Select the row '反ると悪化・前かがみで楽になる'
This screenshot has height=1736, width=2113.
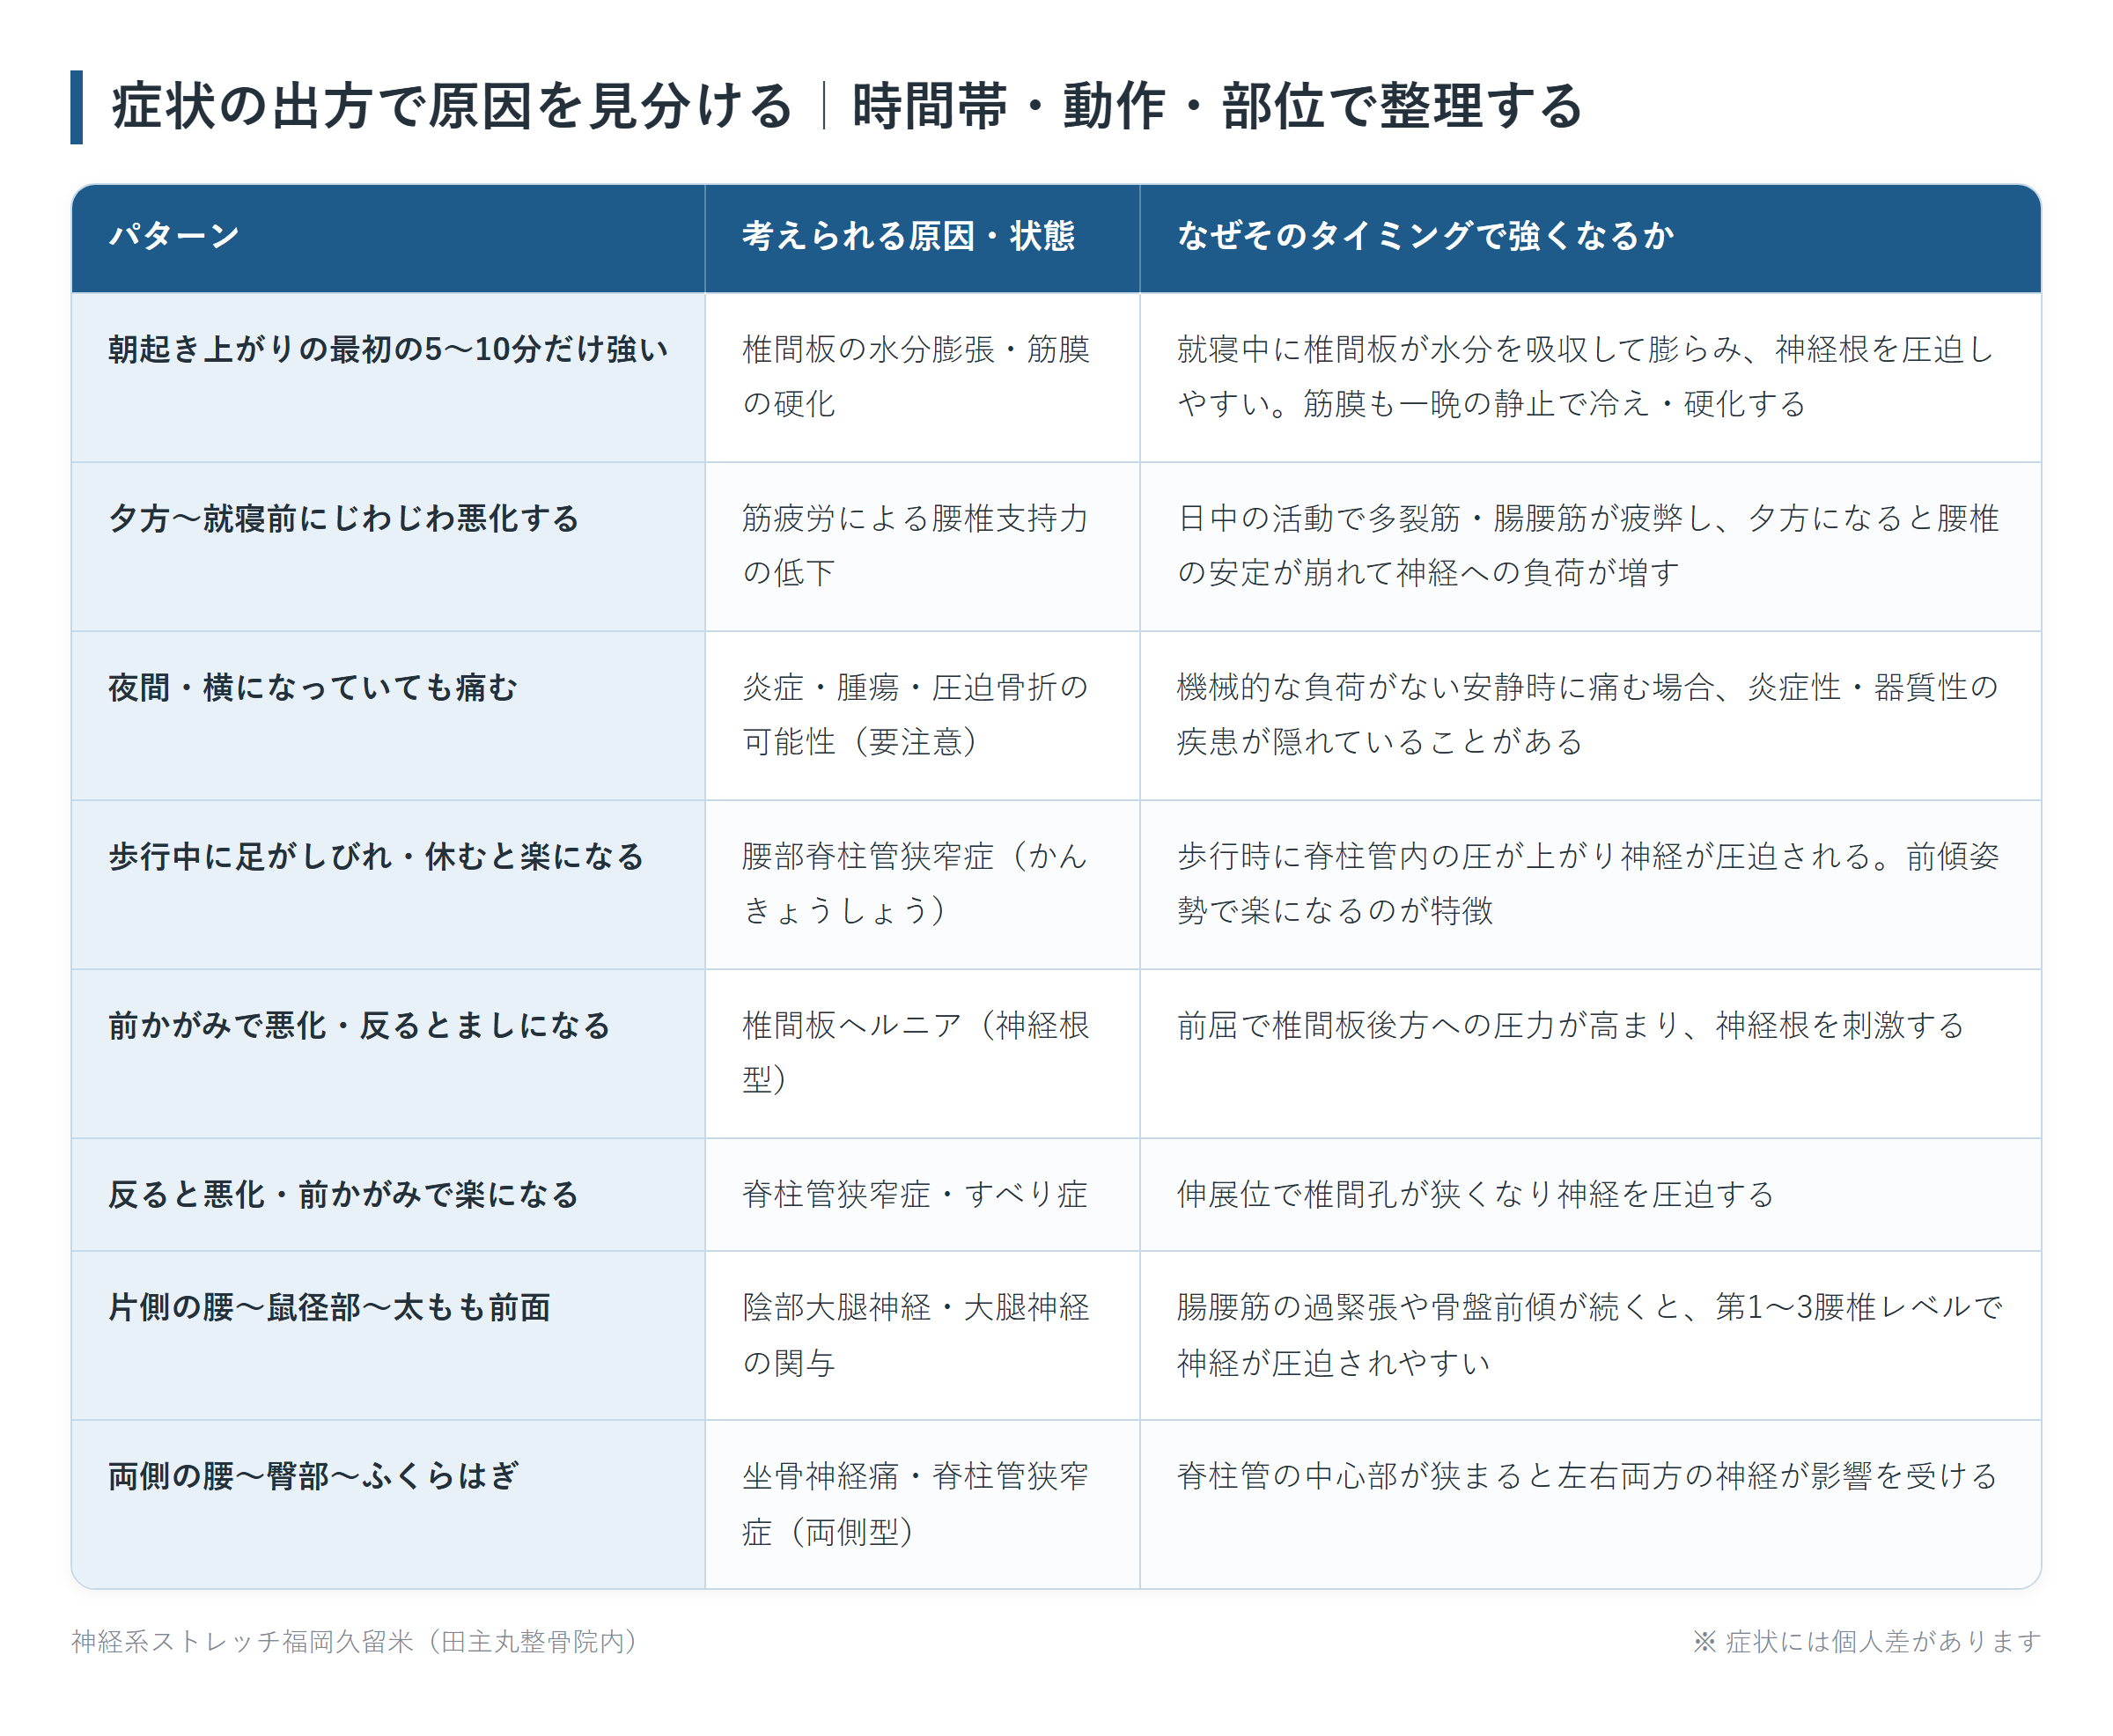[1056, 1194]
